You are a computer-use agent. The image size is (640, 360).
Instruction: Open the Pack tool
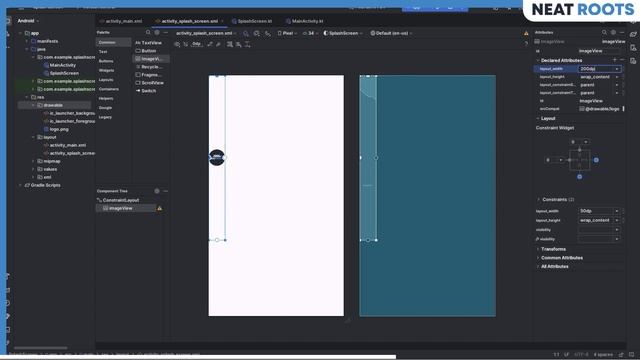click(230, 44)
